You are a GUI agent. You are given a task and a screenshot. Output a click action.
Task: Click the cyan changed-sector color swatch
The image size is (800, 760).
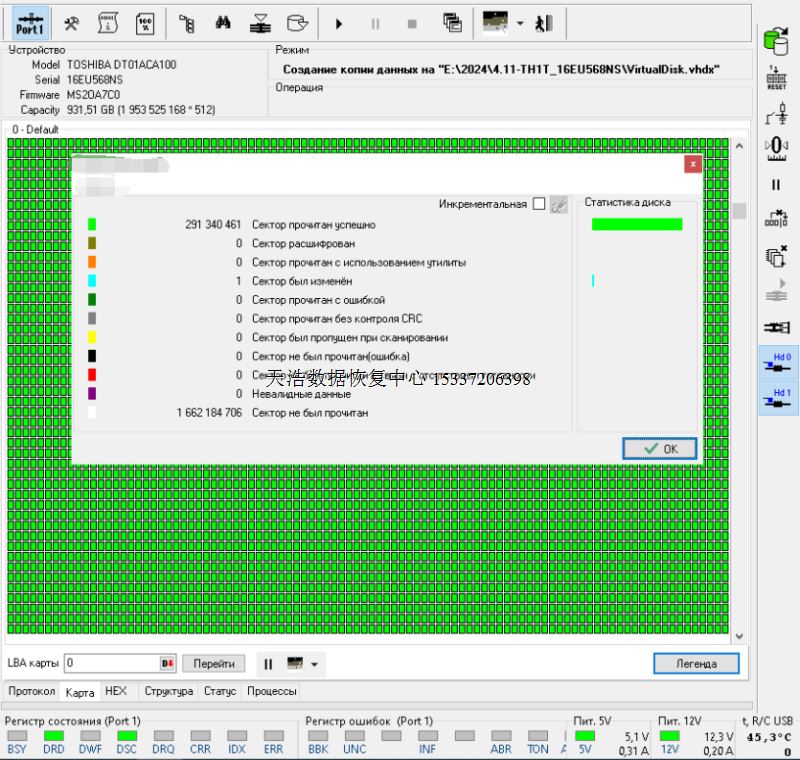[92, 281]
